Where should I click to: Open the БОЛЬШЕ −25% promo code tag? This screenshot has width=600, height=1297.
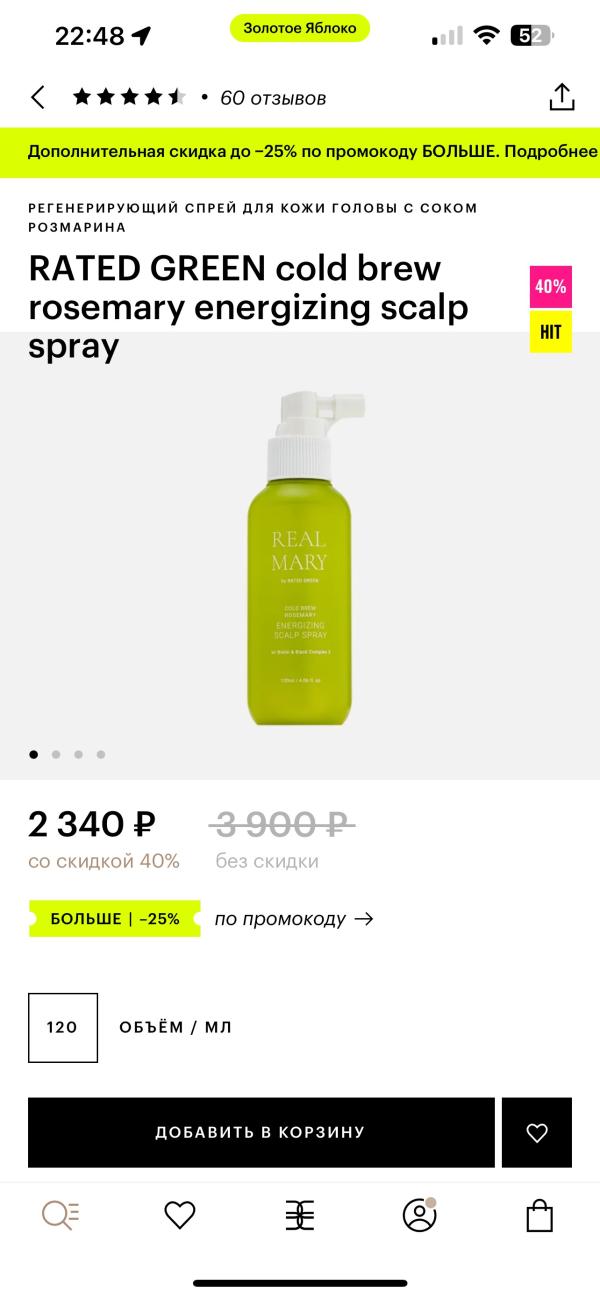[x=114, y=919]
